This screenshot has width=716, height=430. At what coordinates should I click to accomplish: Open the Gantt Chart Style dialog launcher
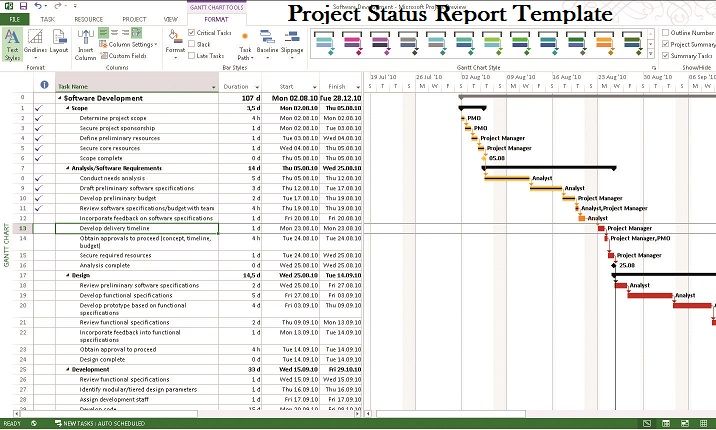click(654, 68)
